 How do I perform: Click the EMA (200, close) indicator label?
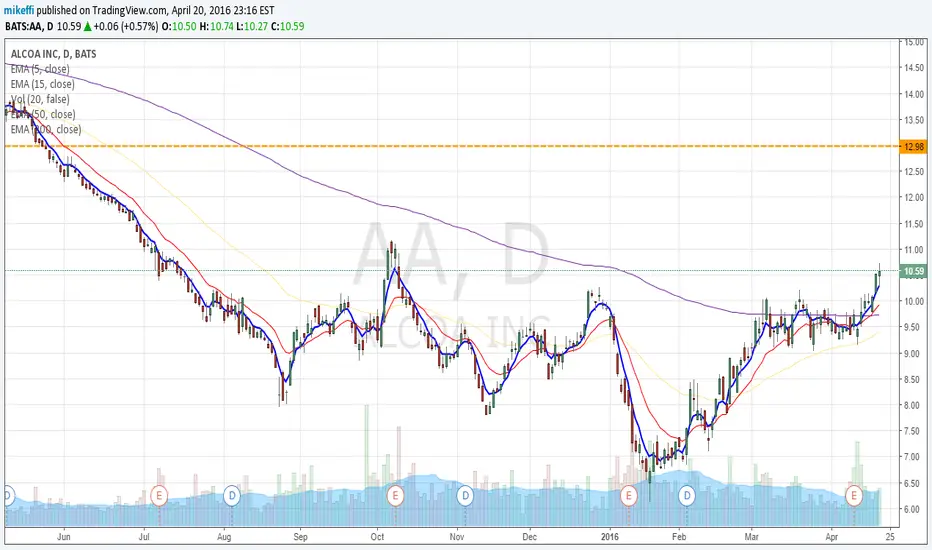point(46,129)
